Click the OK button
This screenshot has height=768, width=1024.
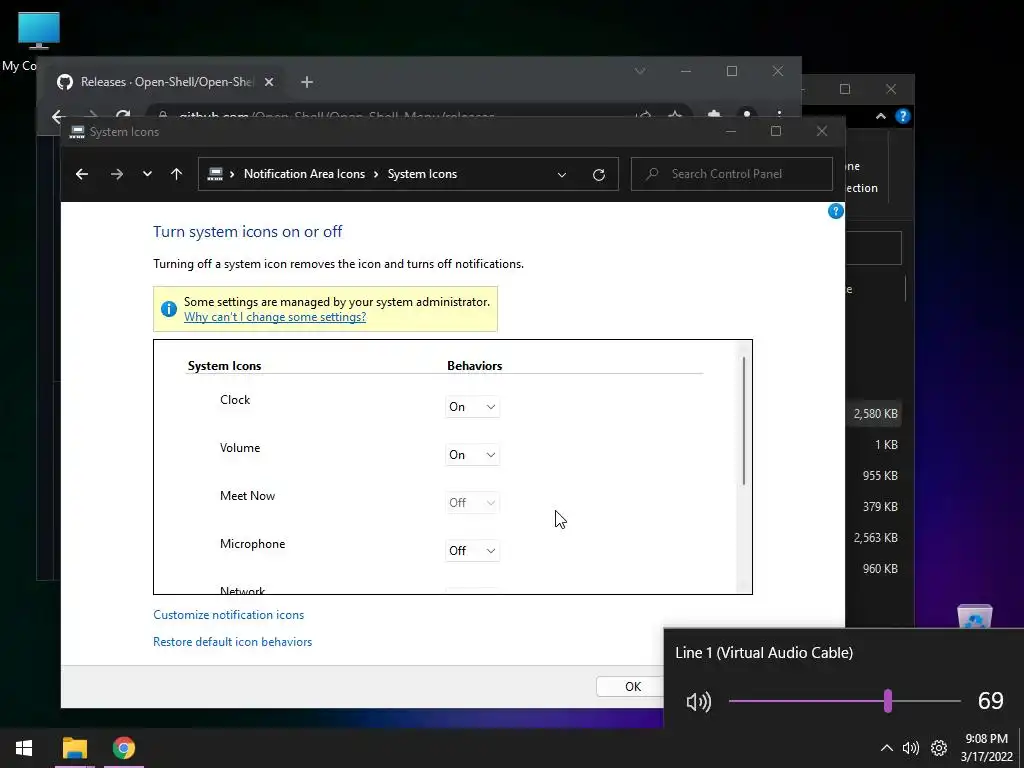[x=632, y=686]
